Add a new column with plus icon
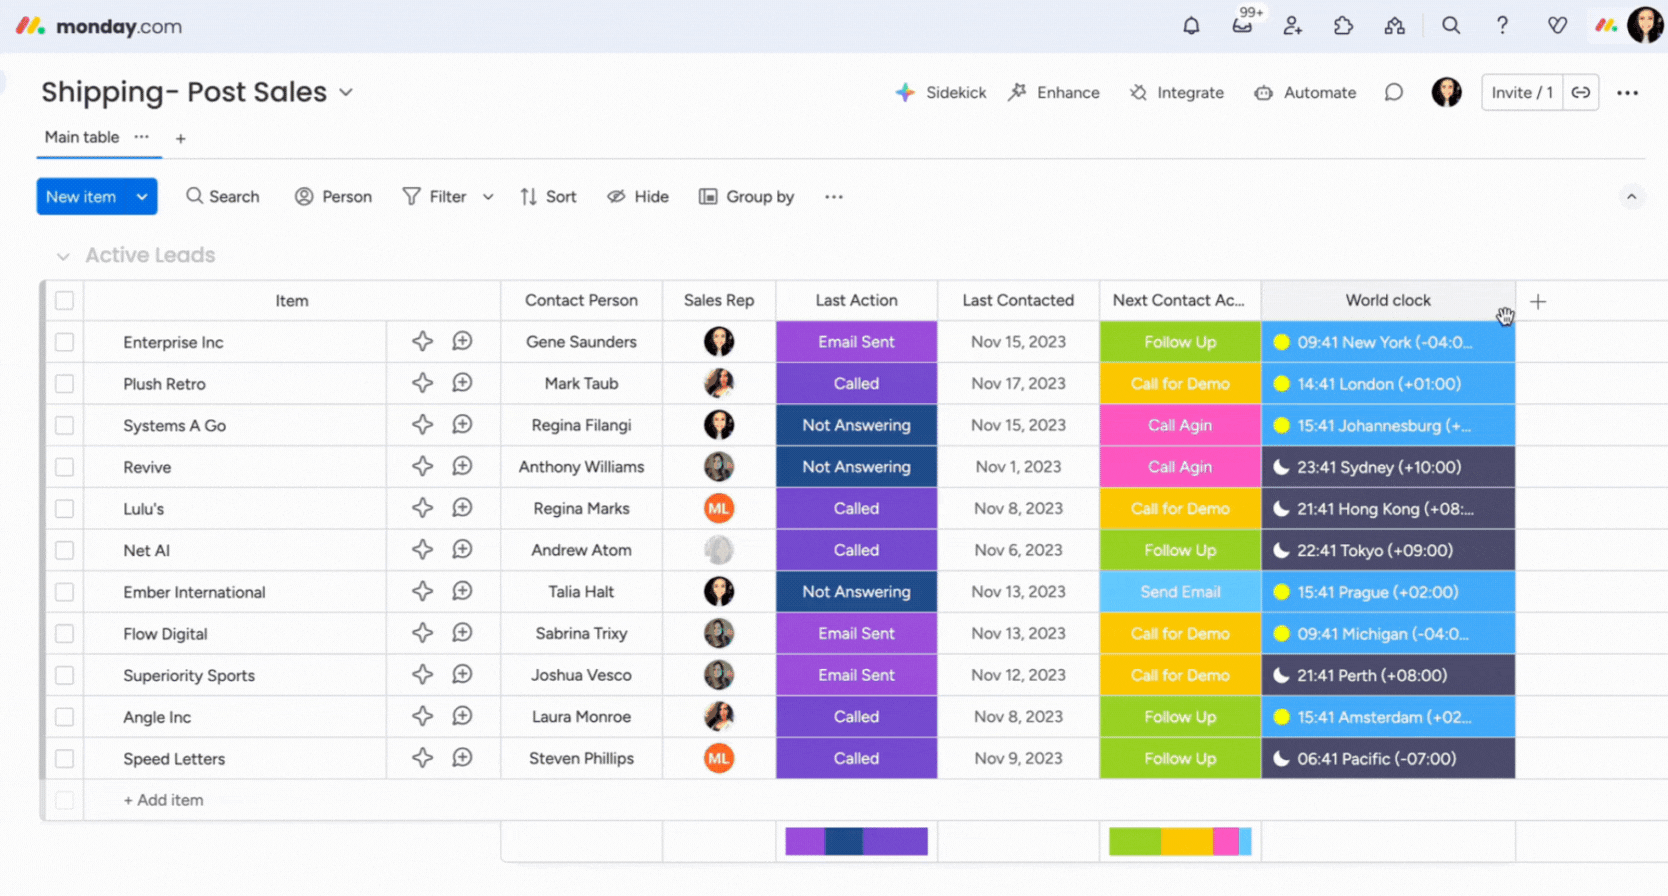Viewport: 1668px width, 896px height. tap(1538, 301)
